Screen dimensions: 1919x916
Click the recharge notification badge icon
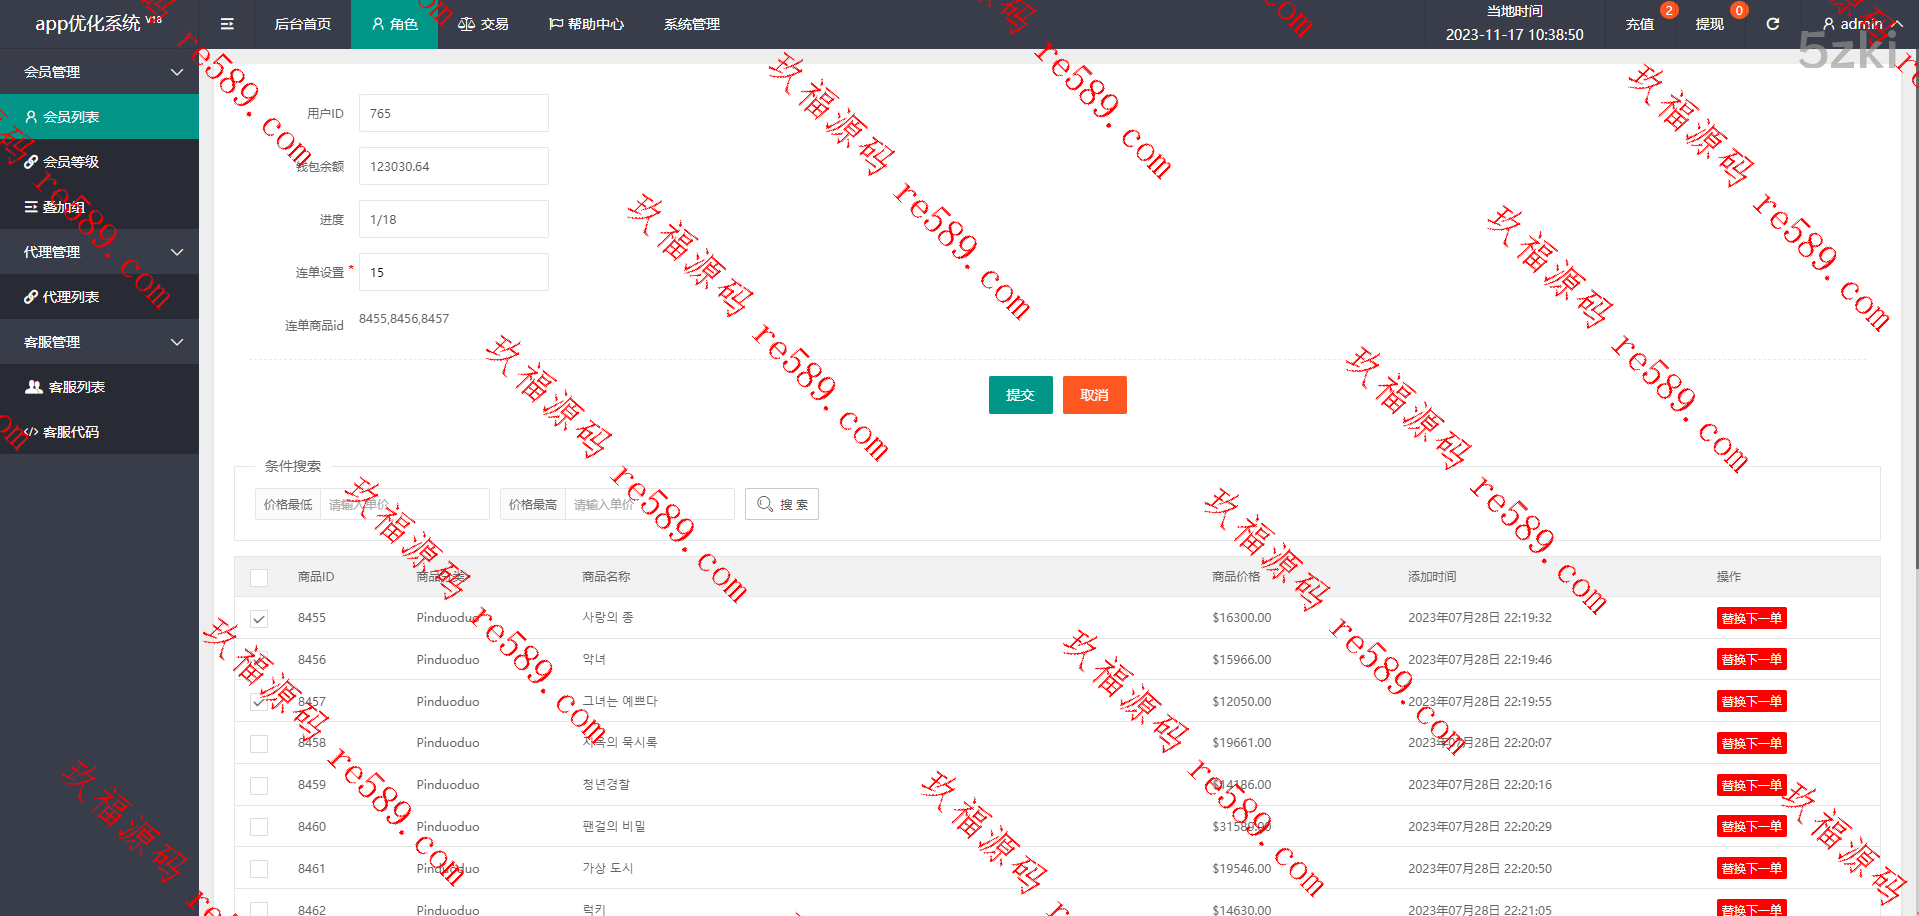click(x=1668, y=10)
